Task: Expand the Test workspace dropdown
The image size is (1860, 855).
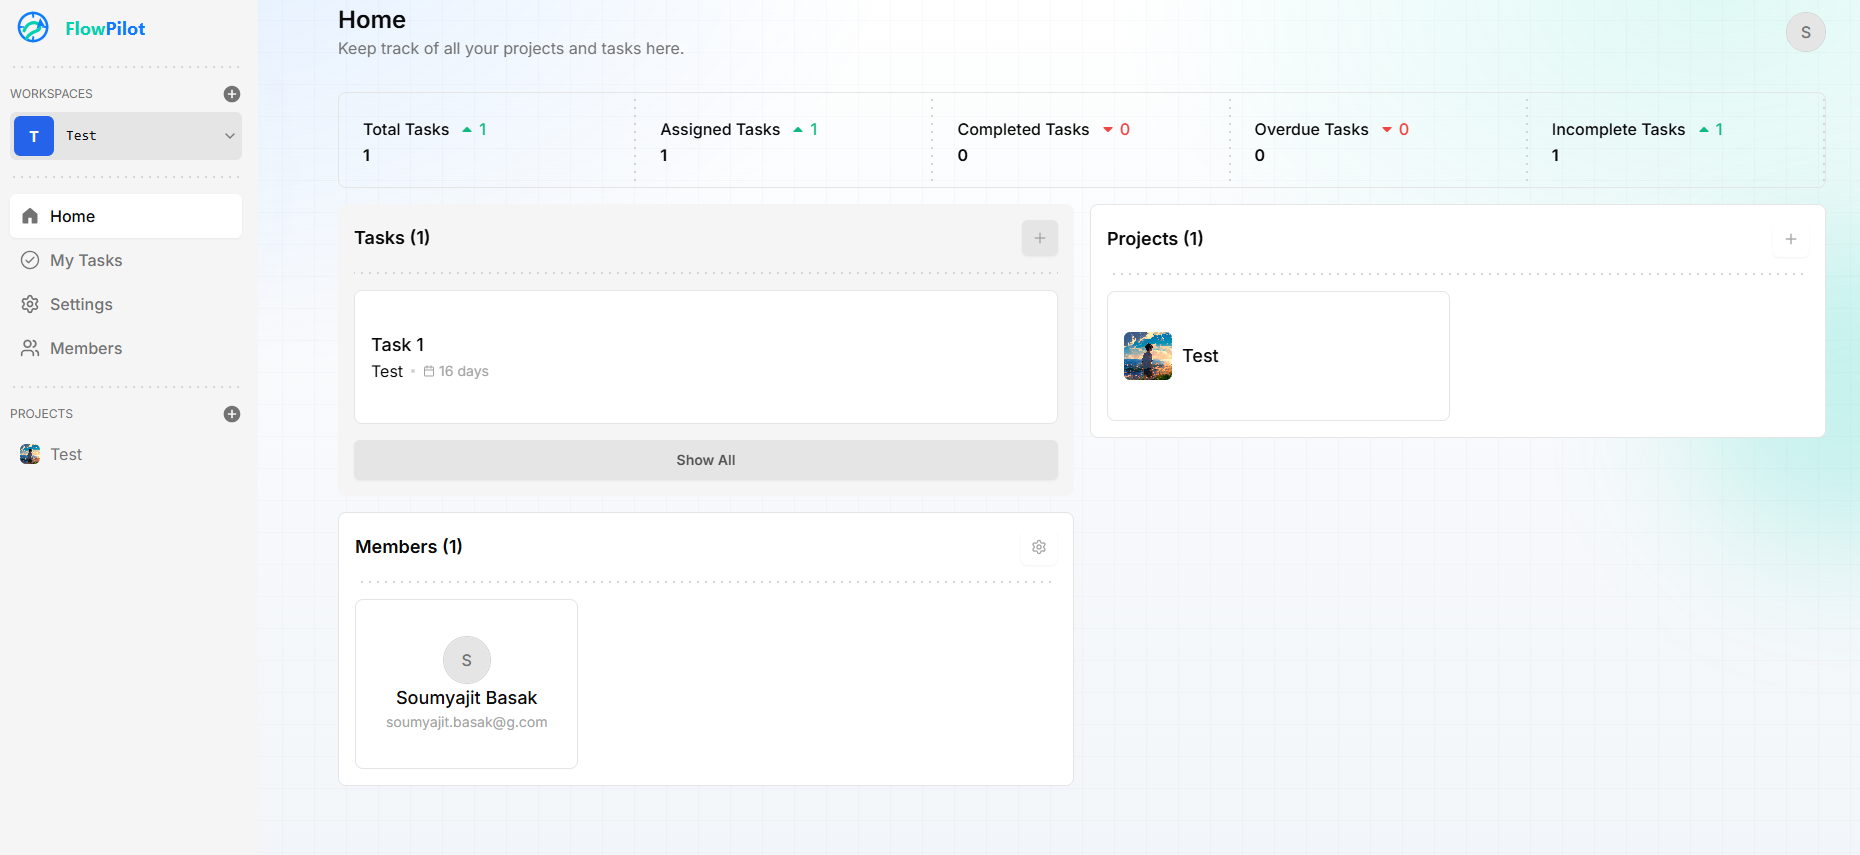Action: (229, 136)
